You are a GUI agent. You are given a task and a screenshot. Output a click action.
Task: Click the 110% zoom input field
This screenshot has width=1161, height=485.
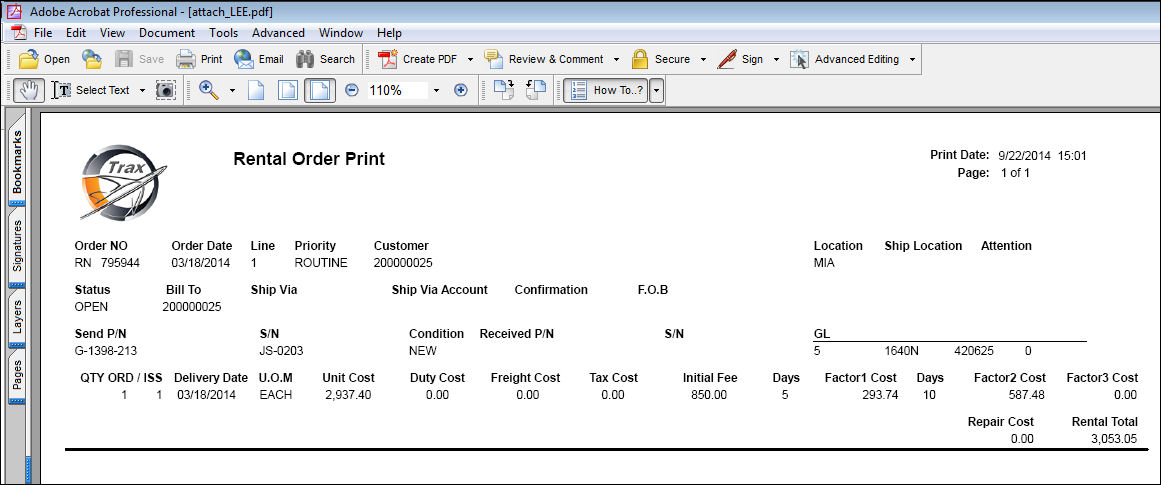[x=397, y=90]
